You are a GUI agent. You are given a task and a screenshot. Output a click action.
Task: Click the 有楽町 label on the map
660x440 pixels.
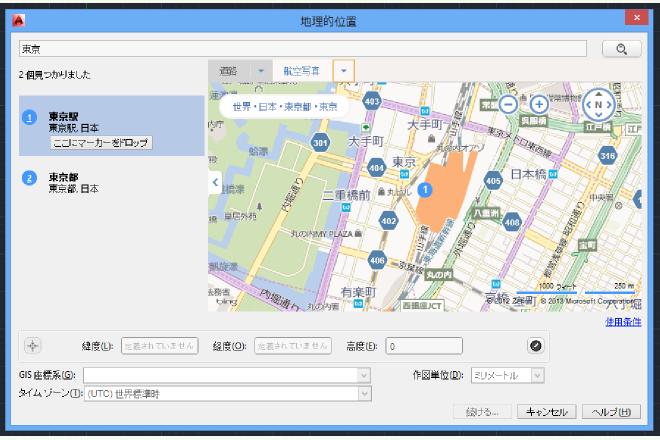tap(358, 292)
